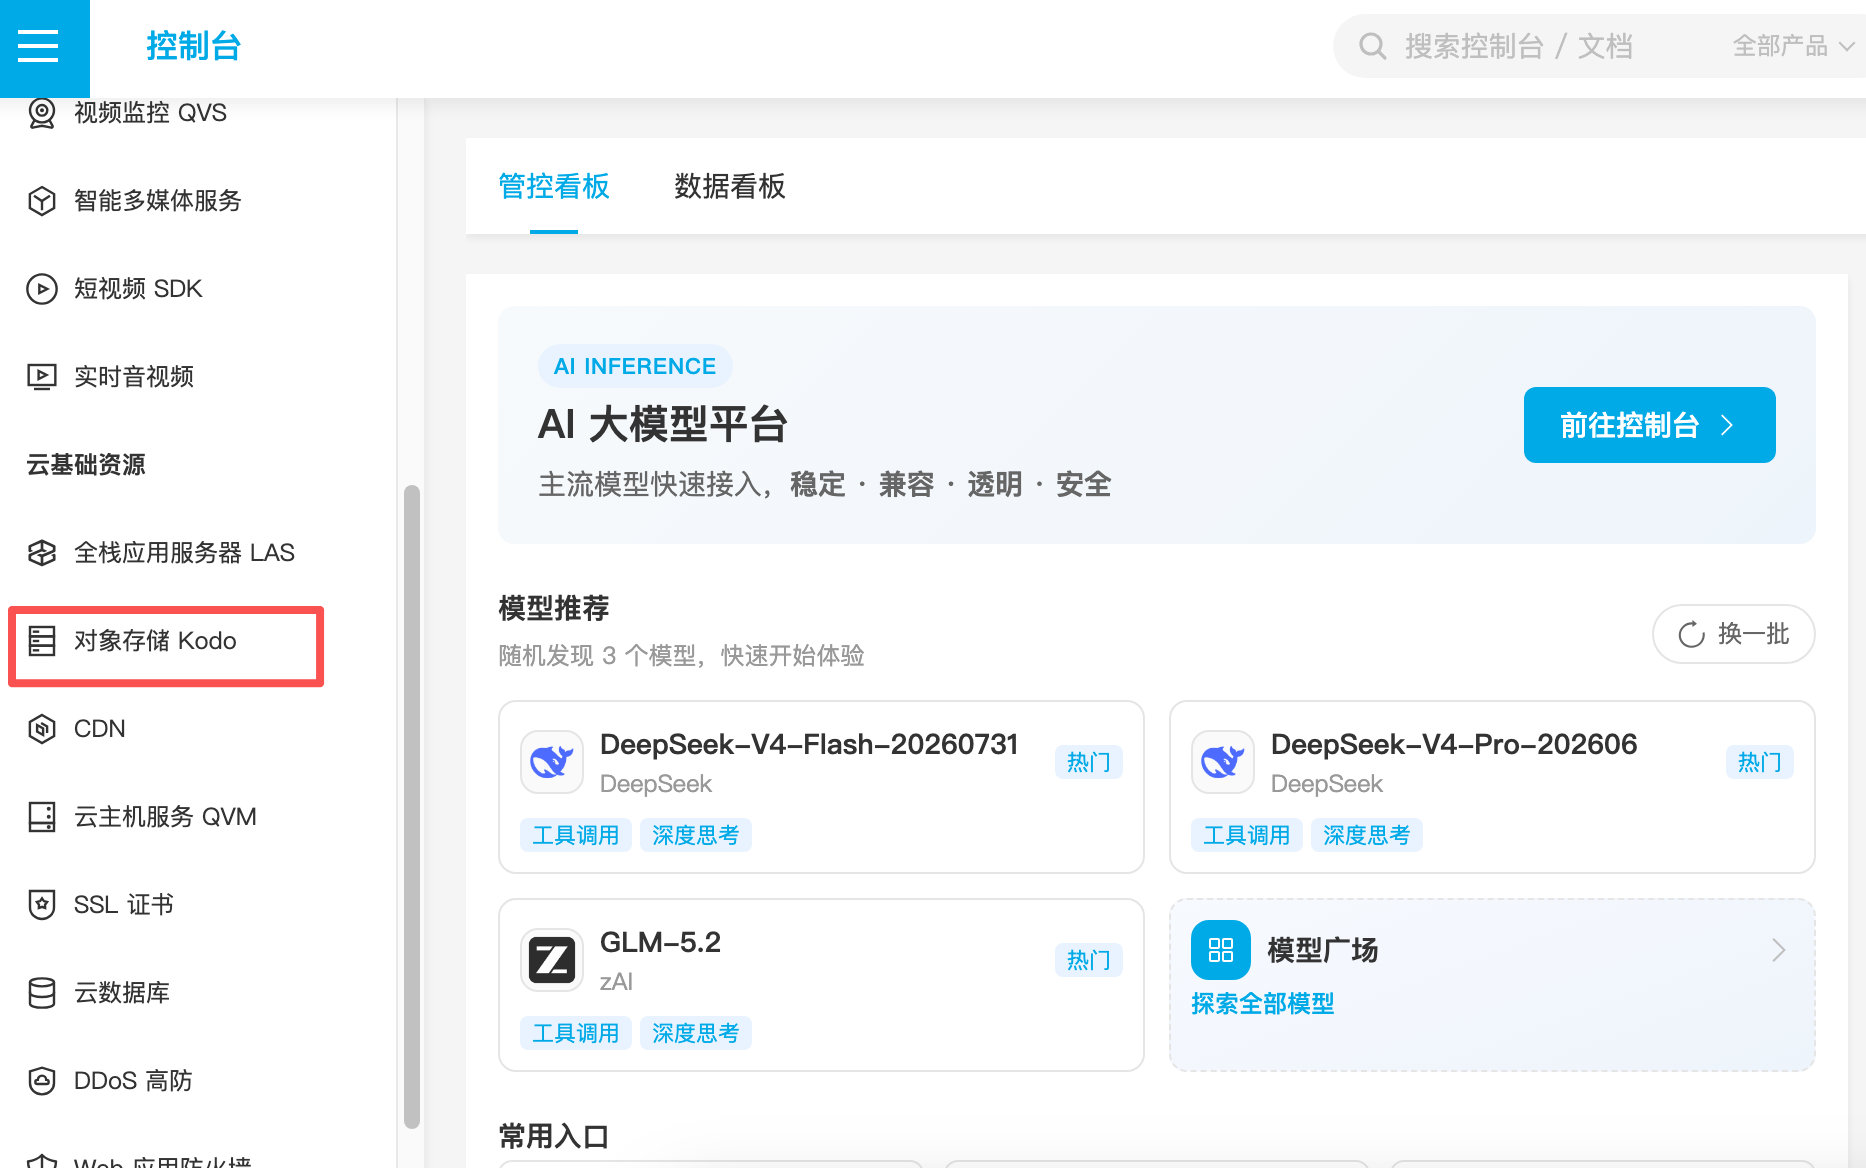Open 云数据库 in the sidebar
Screen dimensions: 1866x1168
point(122,993)
